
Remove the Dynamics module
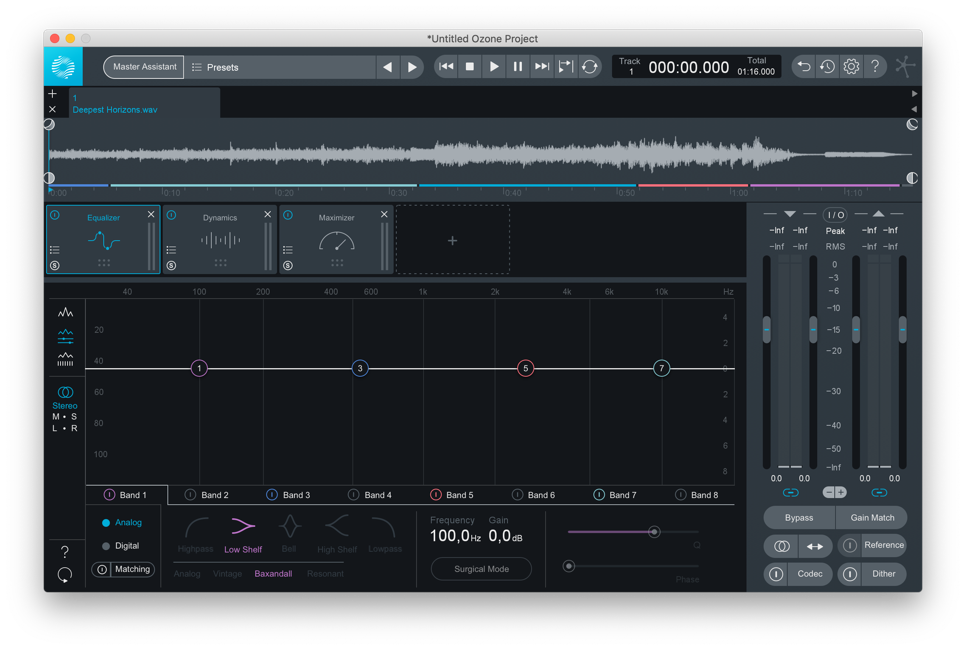[x=267, y=214]
